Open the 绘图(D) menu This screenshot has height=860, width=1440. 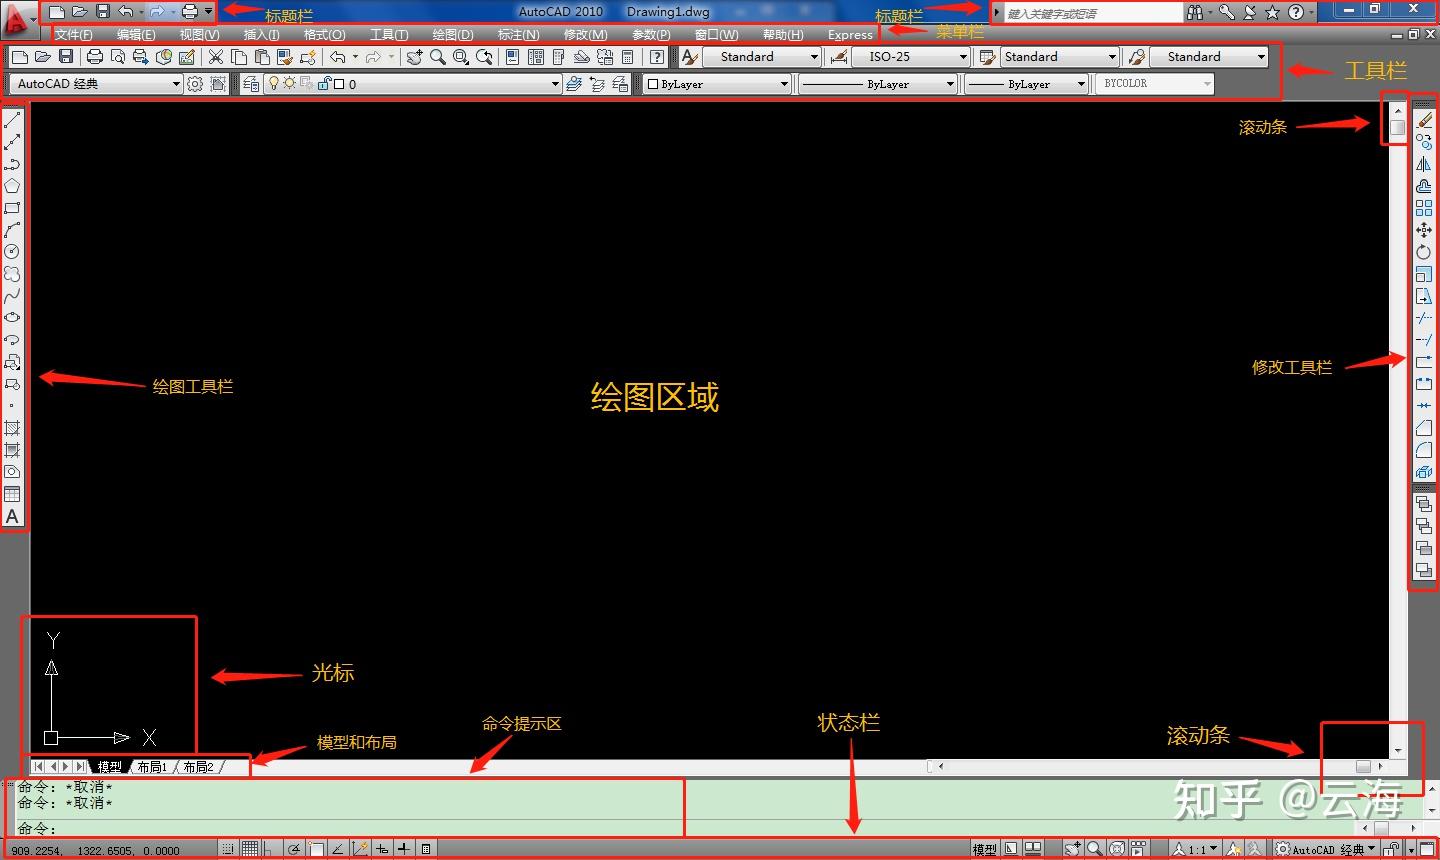tap(453, 35)
